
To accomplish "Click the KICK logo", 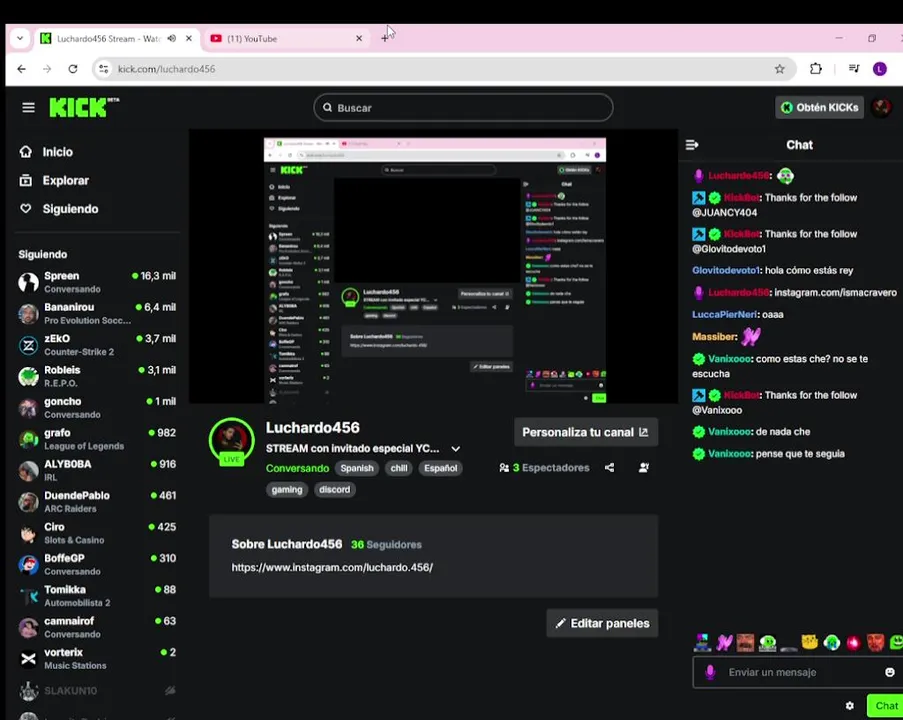I will [84, 107].
